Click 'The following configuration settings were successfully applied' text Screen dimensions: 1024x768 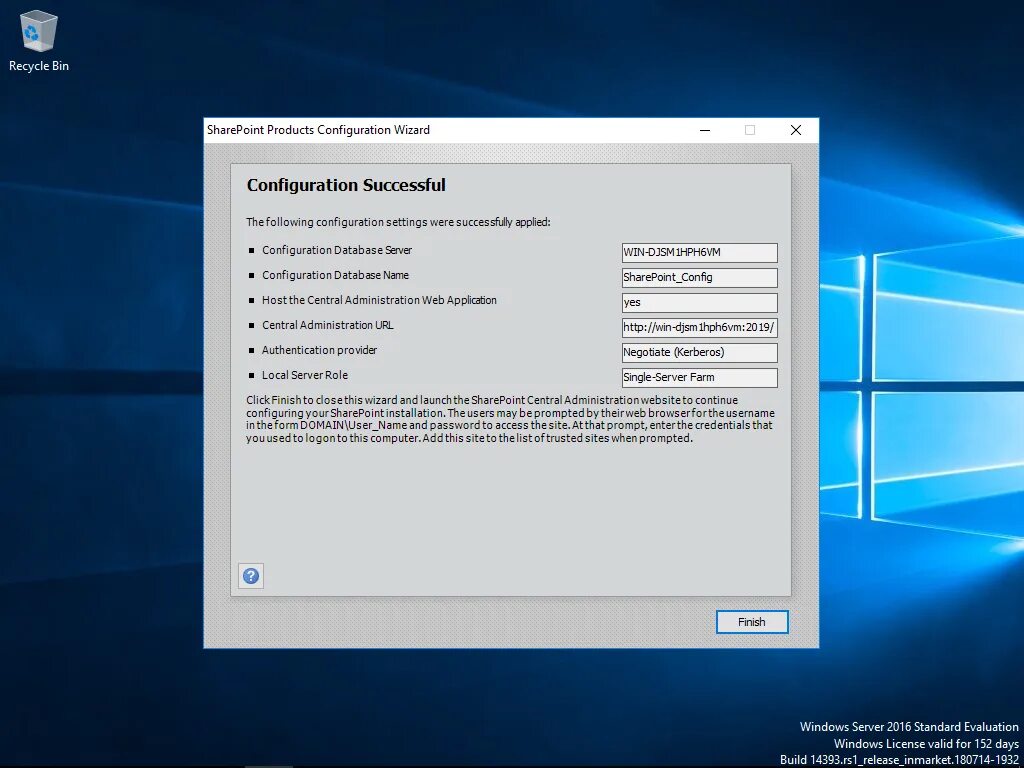click(398, 222)
